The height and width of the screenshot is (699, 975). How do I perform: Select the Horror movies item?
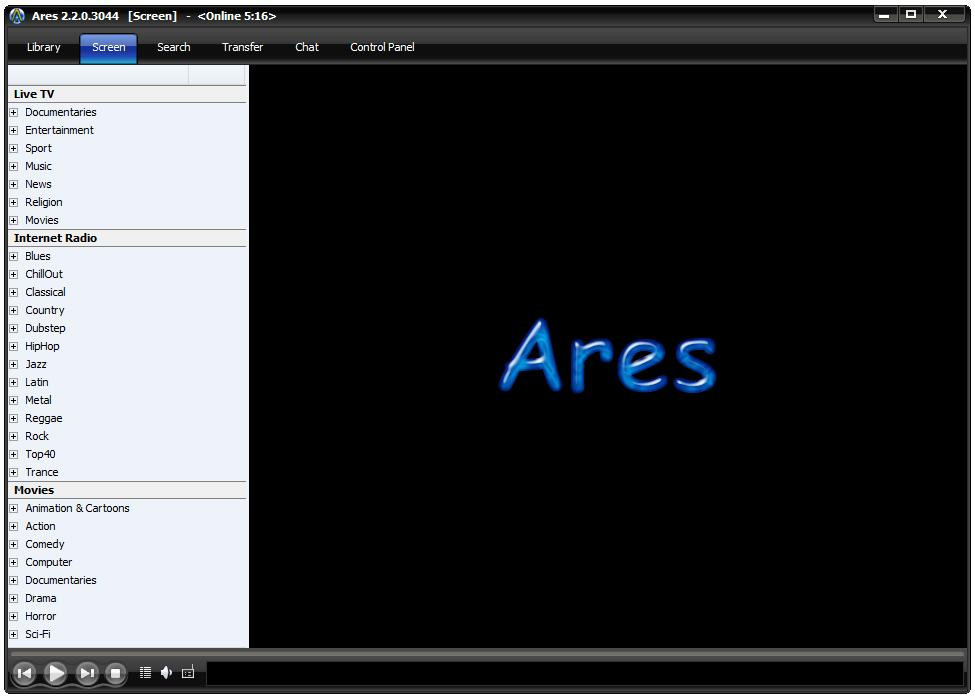(40, 616)
